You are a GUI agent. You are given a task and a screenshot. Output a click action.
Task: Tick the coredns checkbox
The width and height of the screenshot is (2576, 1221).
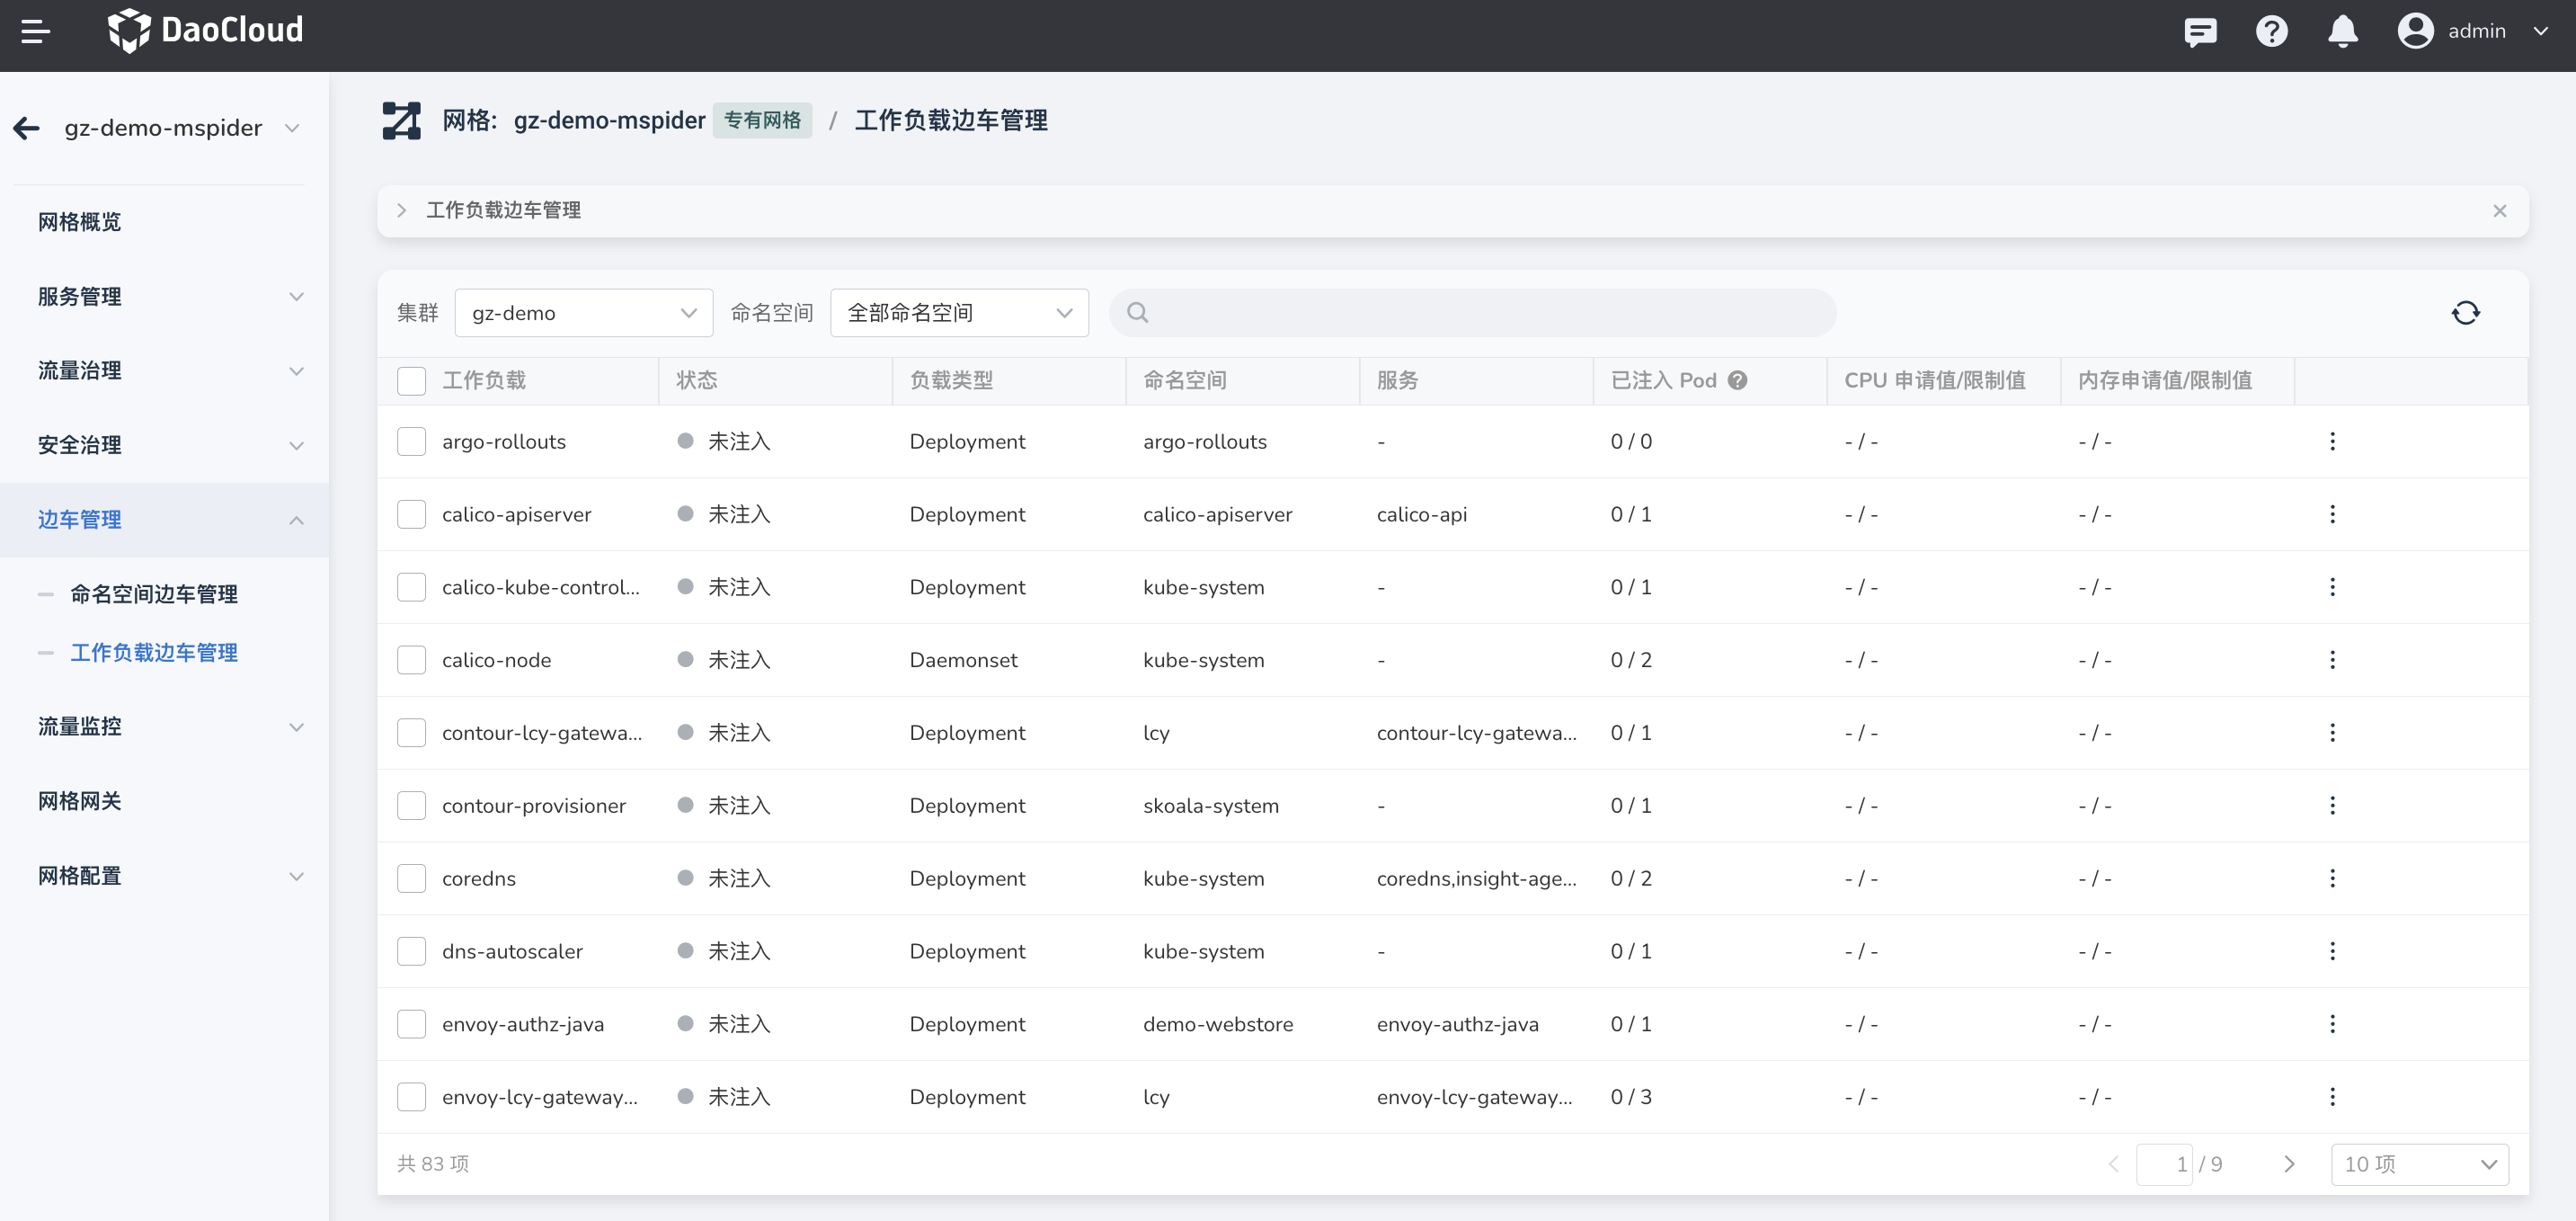[411, 878]
